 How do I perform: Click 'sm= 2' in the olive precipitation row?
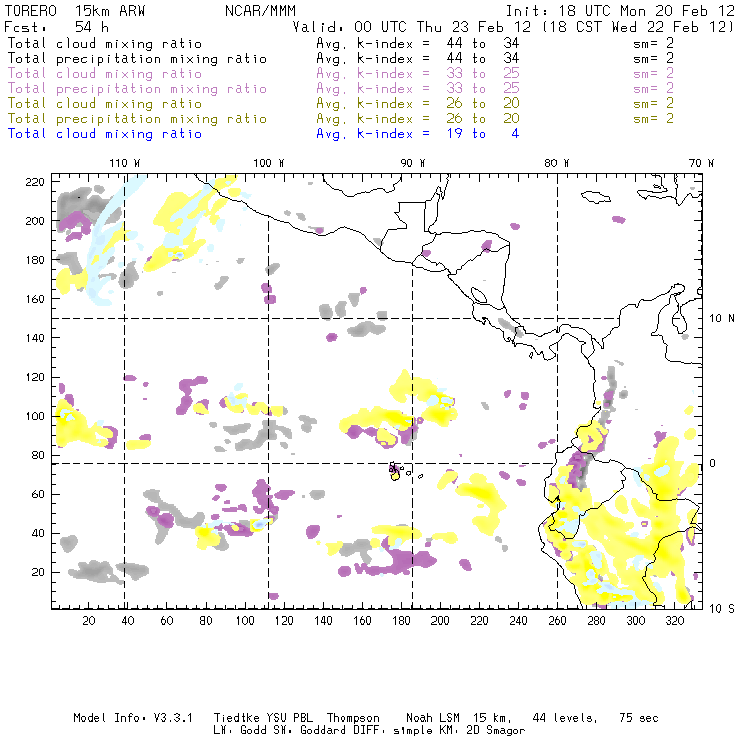click(x=654, y=118)
